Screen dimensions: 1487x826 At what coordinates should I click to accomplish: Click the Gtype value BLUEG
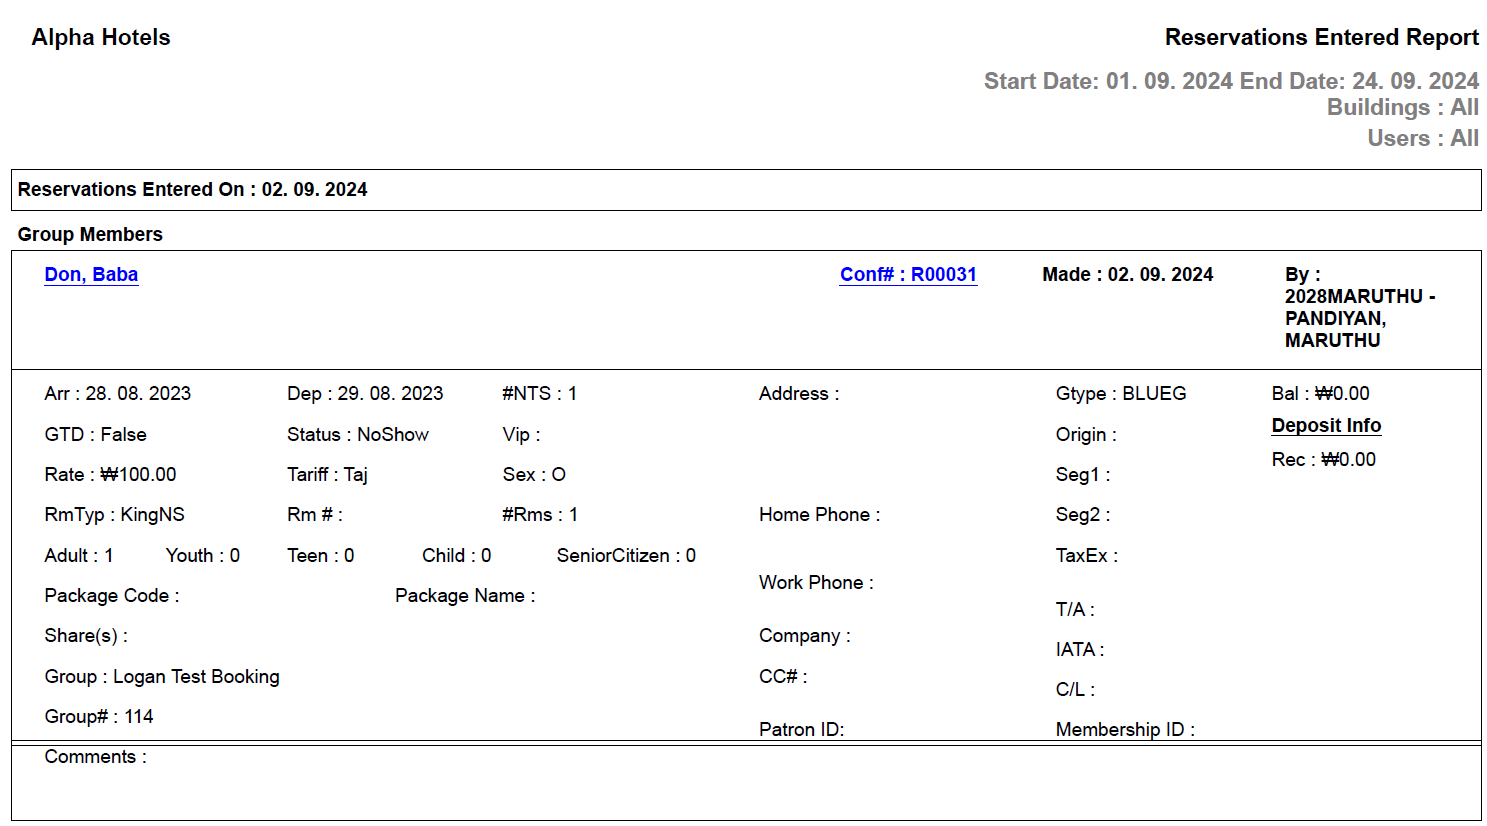1120,393
